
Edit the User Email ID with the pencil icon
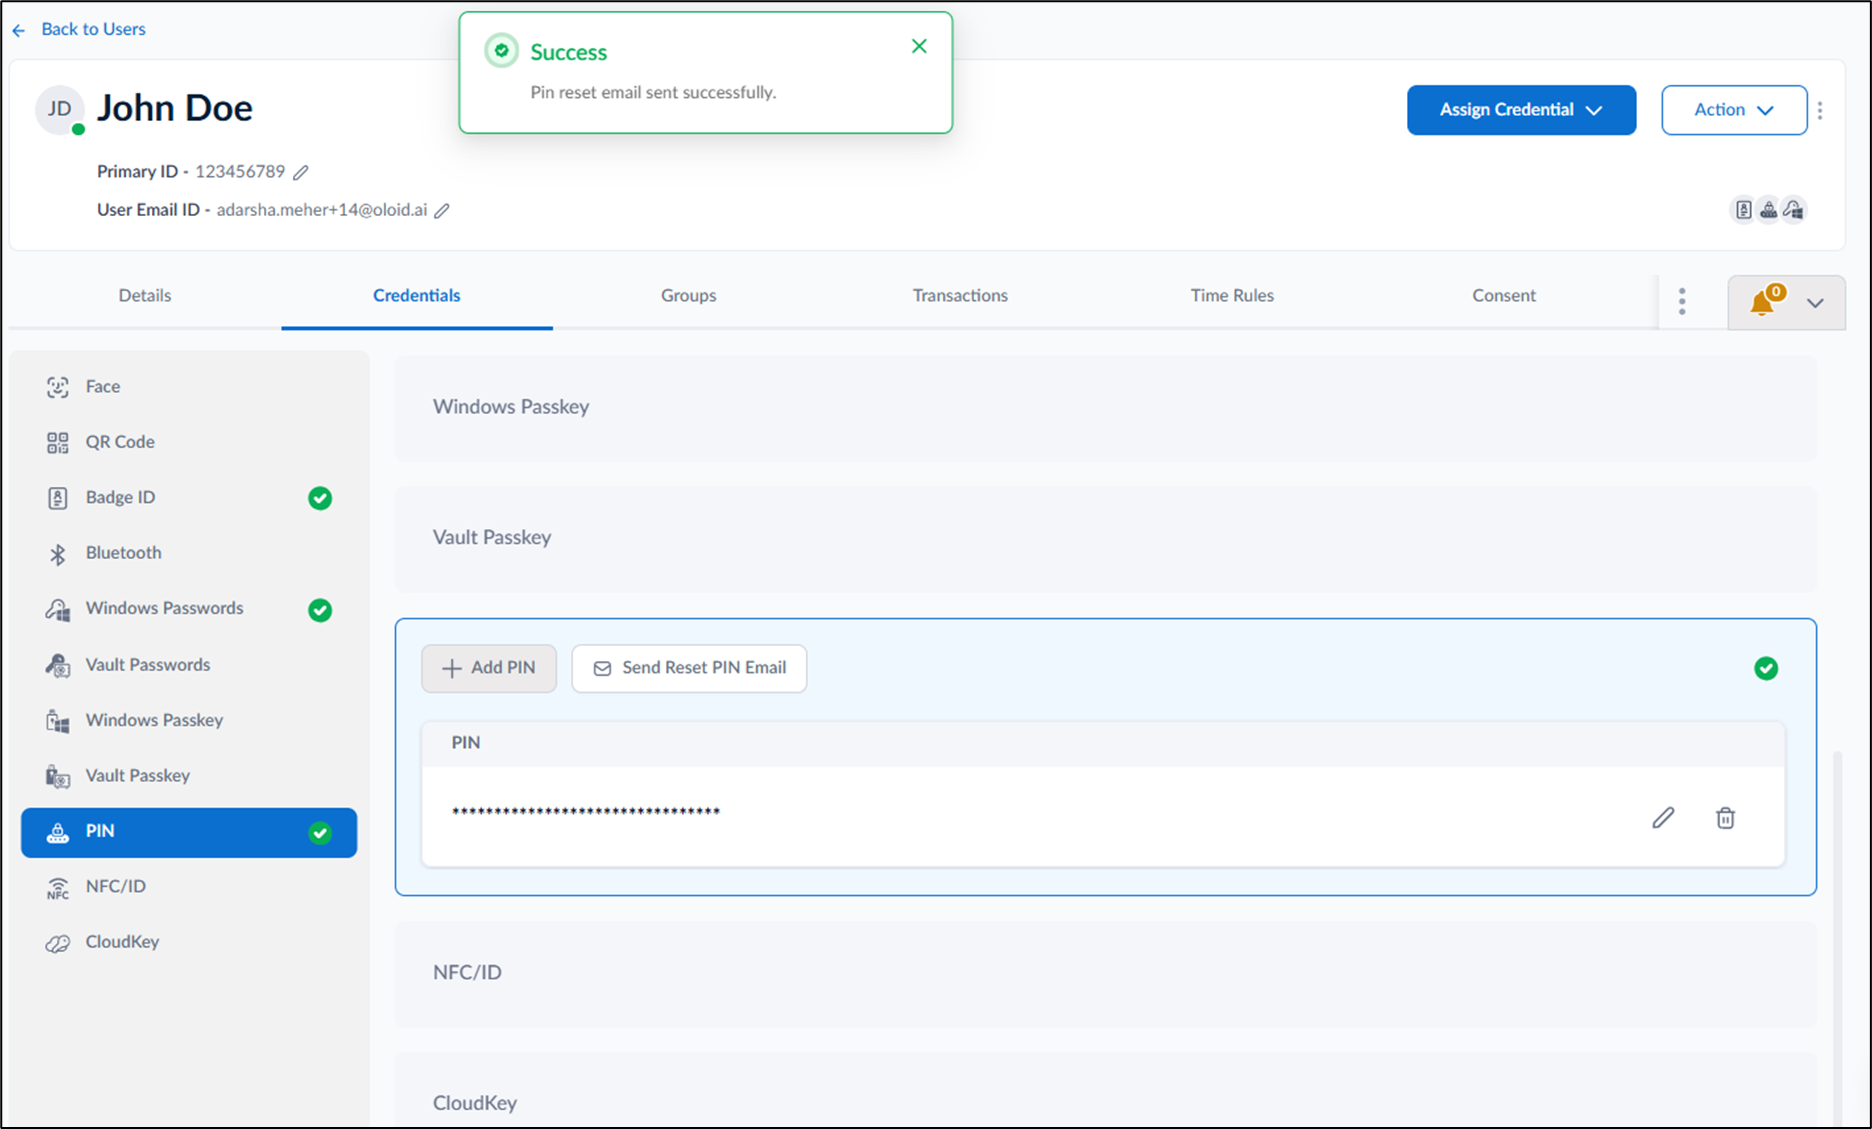pyautogui.click(x=442, y=210)
